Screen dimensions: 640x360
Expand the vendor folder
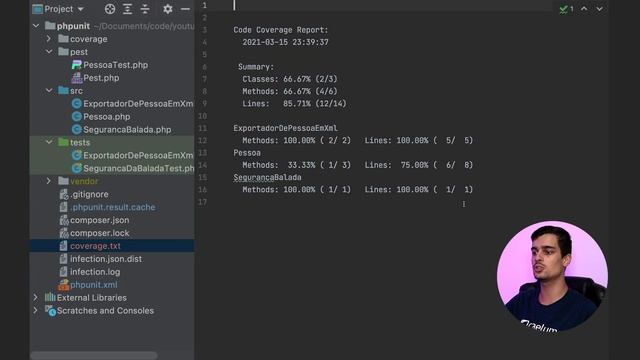coord(49,181)
